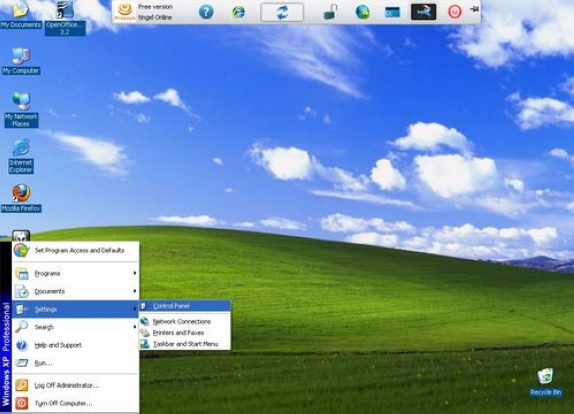The image size is (574, 414).
Task: Click the orange logo in top toolbar
Action: [x=125, y=11]
